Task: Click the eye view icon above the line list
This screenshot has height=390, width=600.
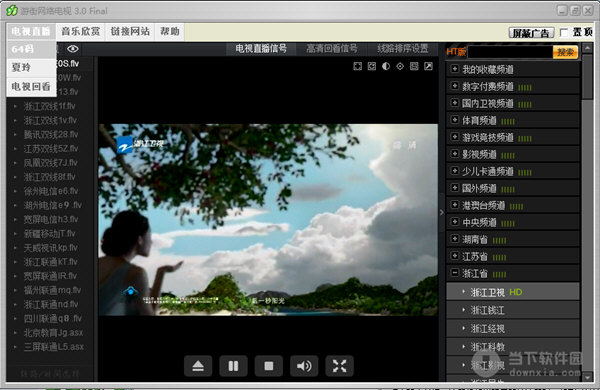Action: click(73, 49)
